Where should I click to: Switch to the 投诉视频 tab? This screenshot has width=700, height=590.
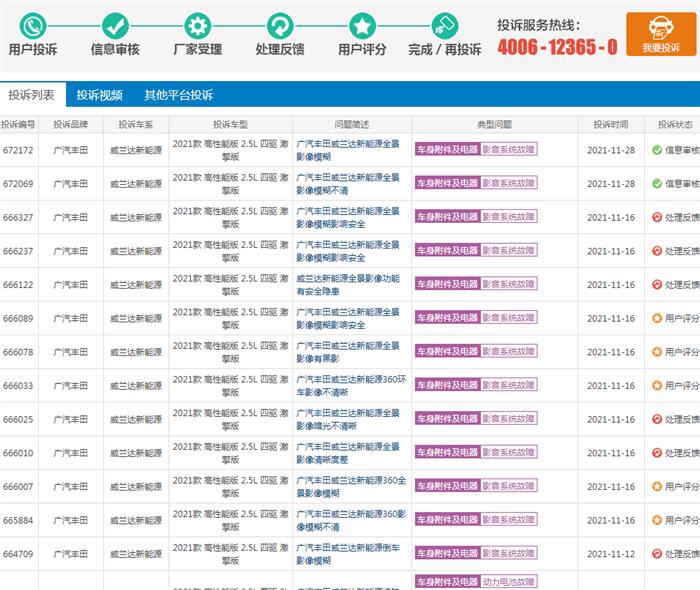point(99,95)
